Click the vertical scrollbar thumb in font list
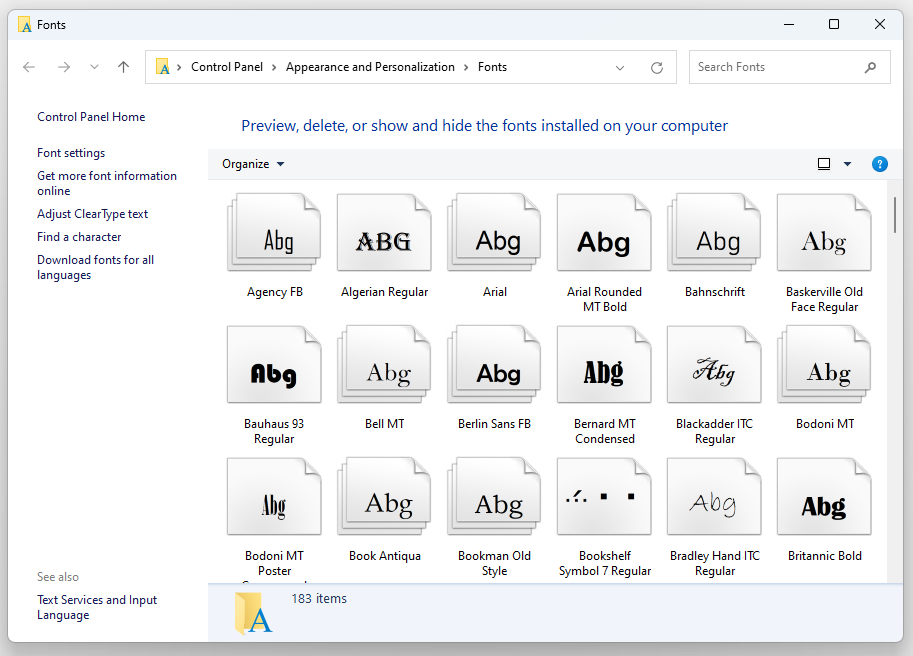The width and height of the screenshot is (913, 656). [x=895, y=215]
